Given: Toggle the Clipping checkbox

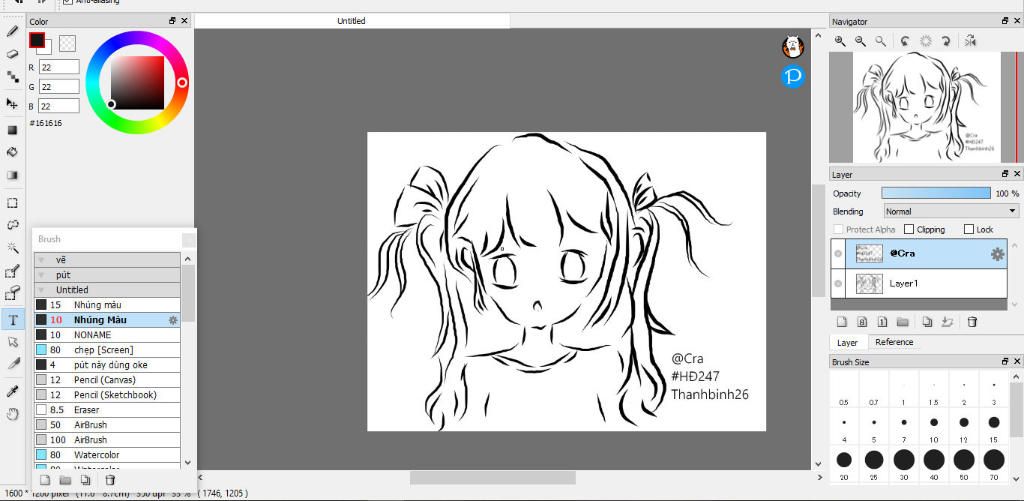Looking at the screenshot, I should 908,229.
